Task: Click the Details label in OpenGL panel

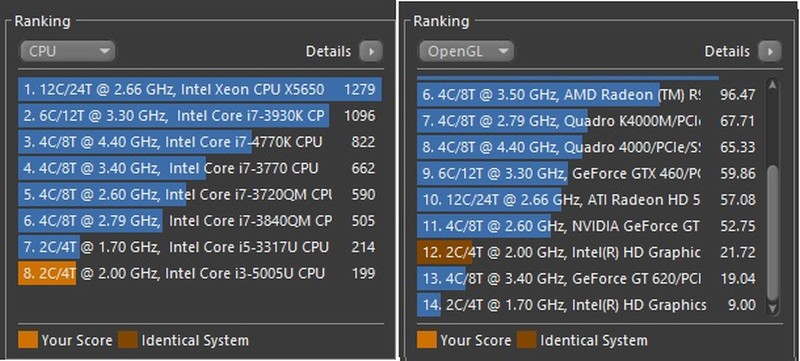Action: click(727, 51)
